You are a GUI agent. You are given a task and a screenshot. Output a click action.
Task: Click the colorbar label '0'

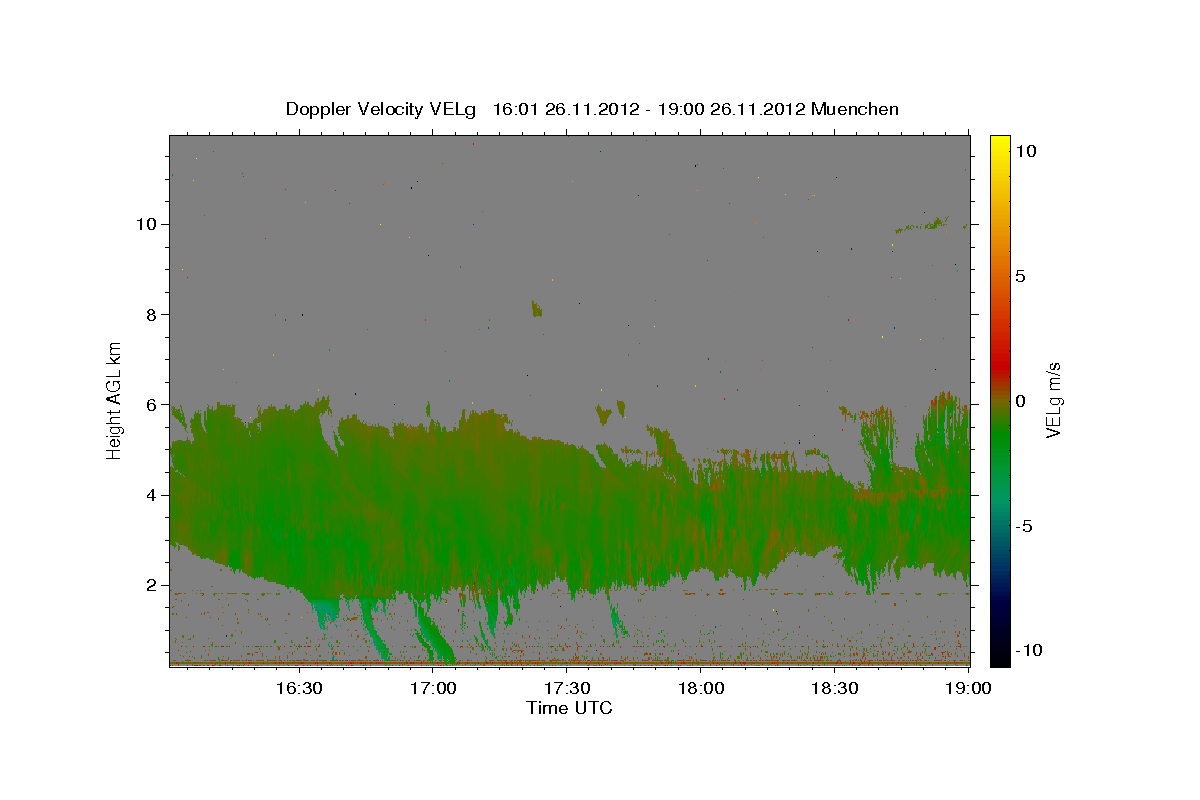click(1021, 401)
